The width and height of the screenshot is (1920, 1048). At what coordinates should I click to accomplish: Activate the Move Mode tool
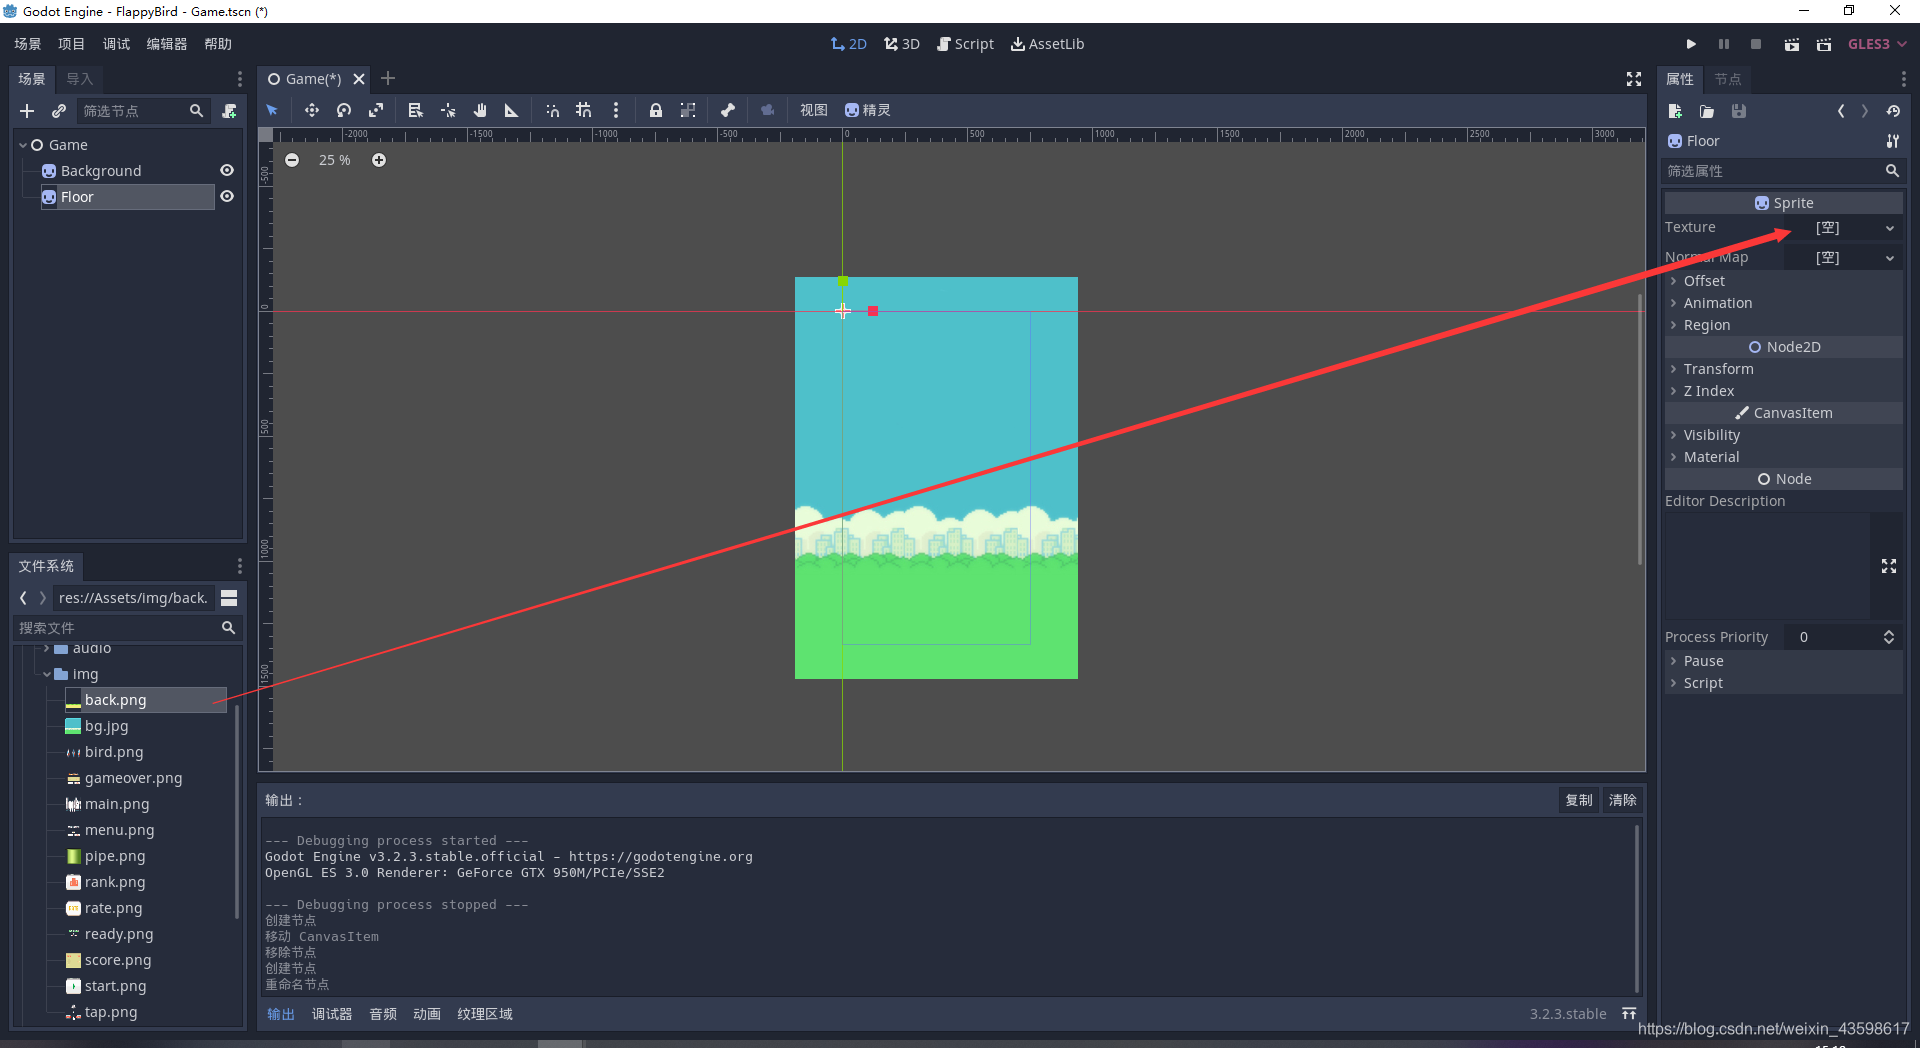pyautogui.click(x=312, y=110)
